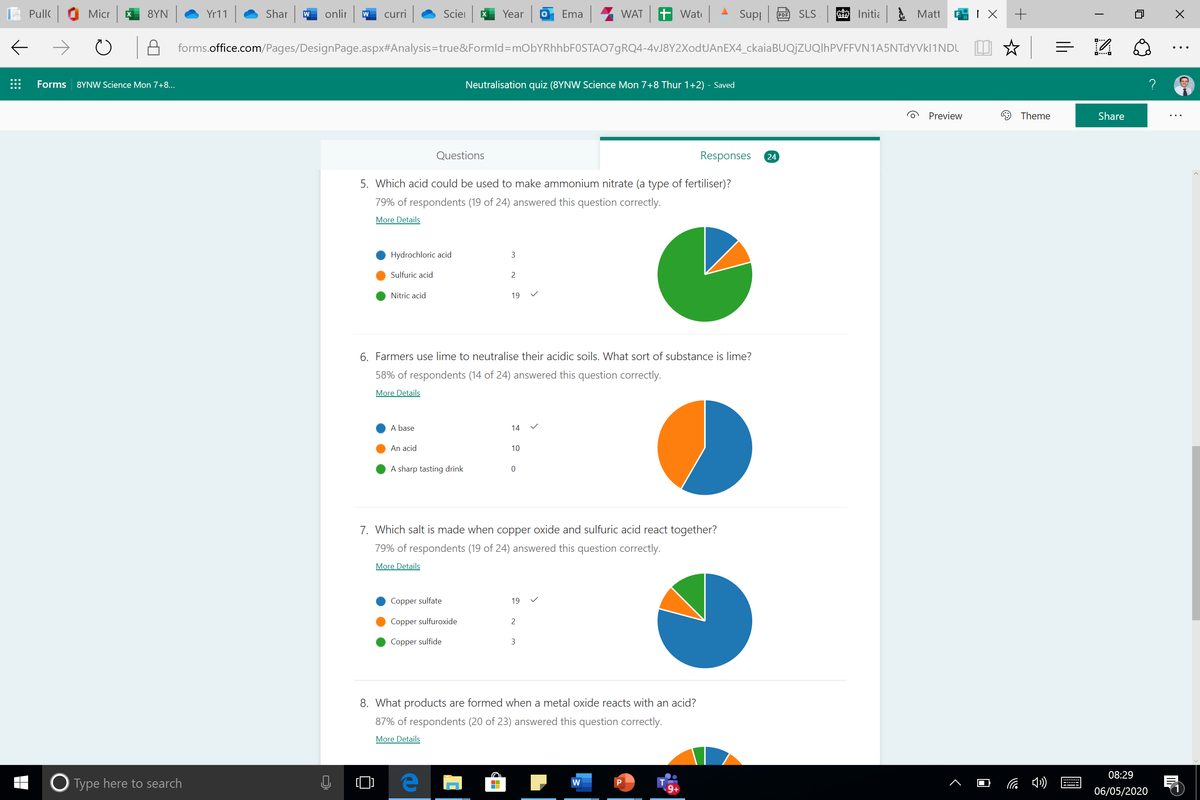Switch to the WAT browser tab

[620, 15]
